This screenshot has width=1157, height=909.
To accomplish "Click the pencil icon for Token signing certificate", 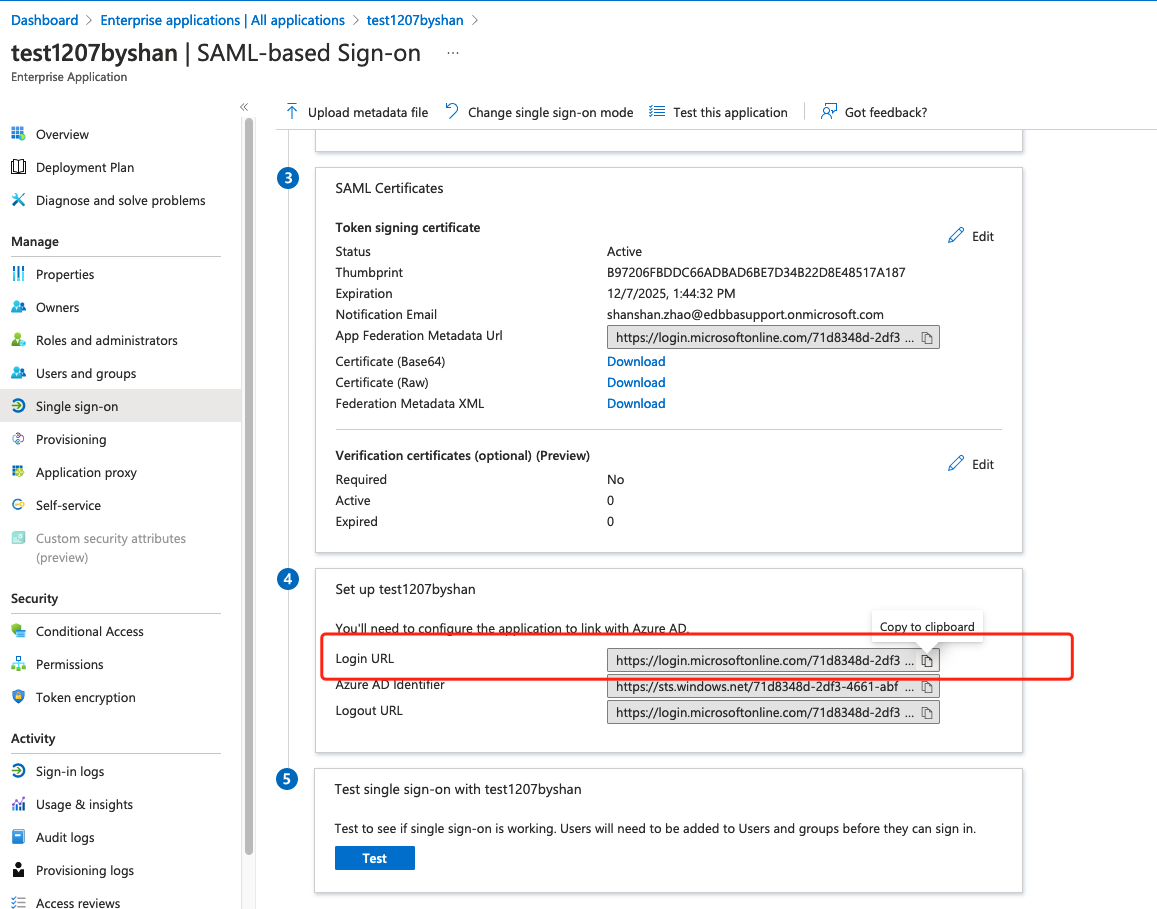I will [x=956, y=235].
